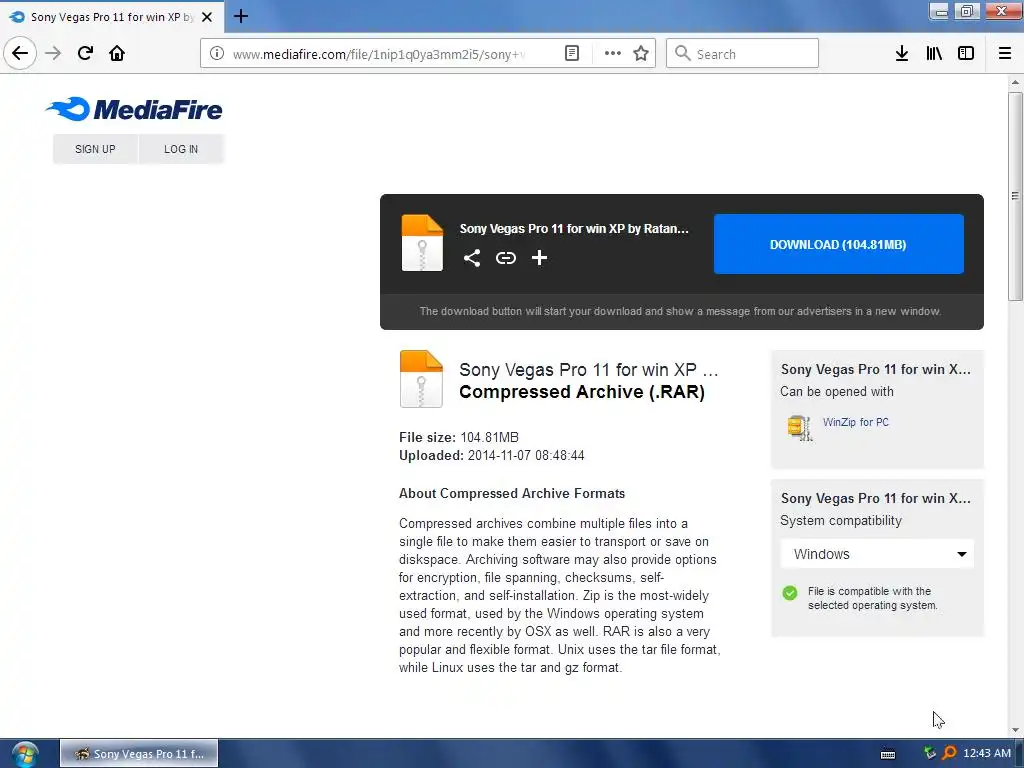Open the downloads arrow panel
The image size is (1024, 768).
click(x=901, y=54)
